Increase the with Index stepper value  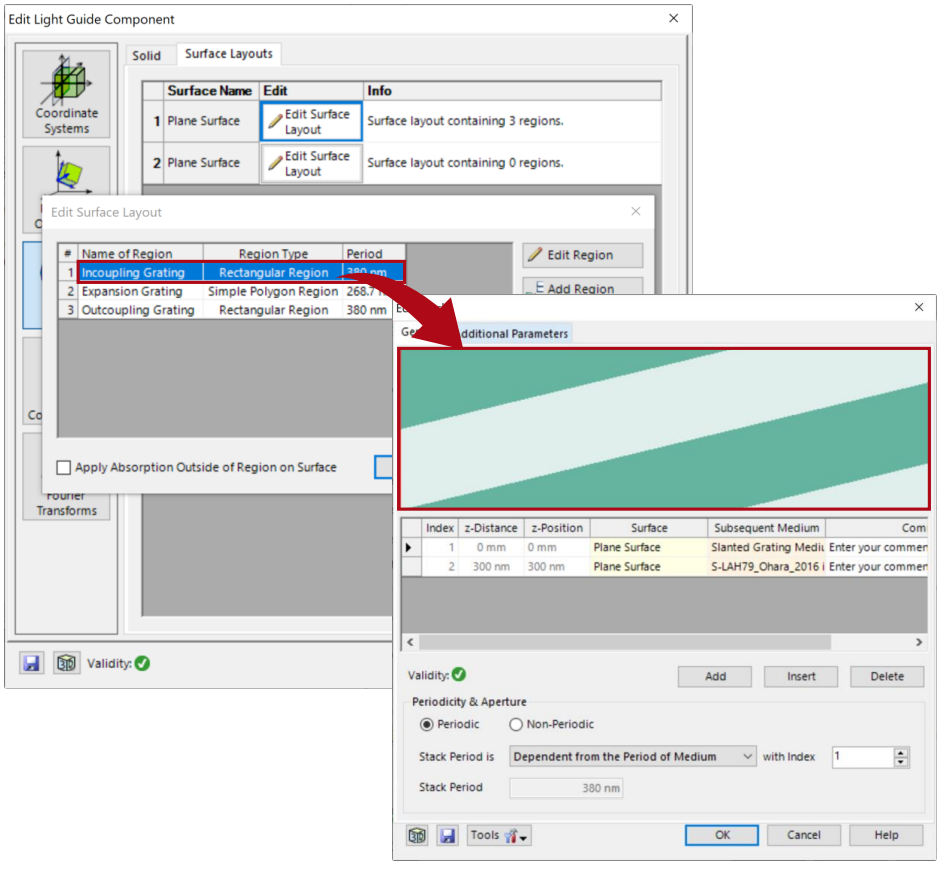point(901,752)
